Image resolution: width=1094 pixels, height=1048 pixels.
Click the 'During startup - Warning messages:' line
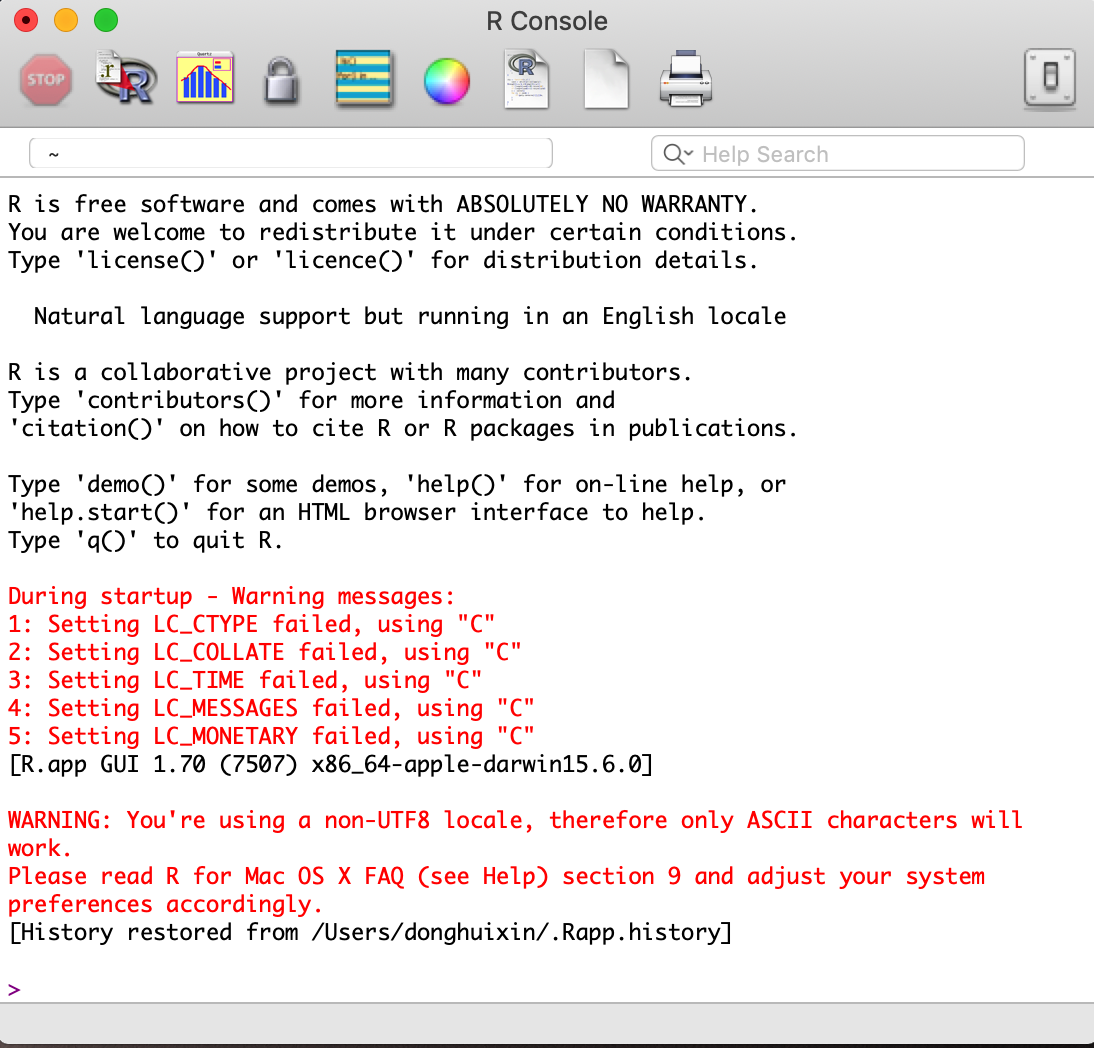(232, 597)
